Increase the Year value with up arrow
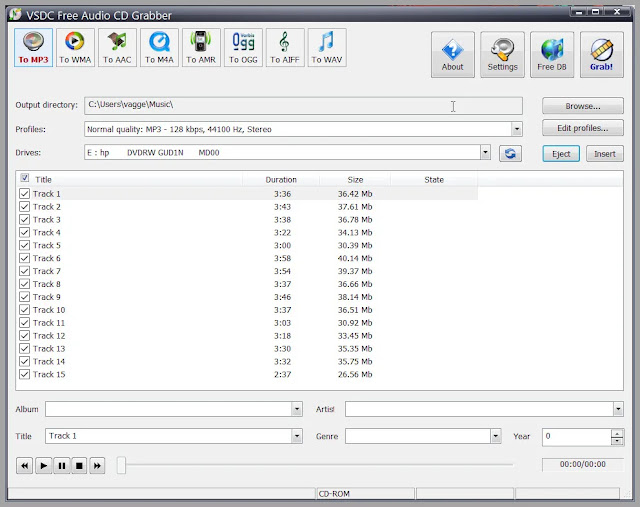This screenshot has width=640, height=507. pyautogui.click(x=617, y=433)
